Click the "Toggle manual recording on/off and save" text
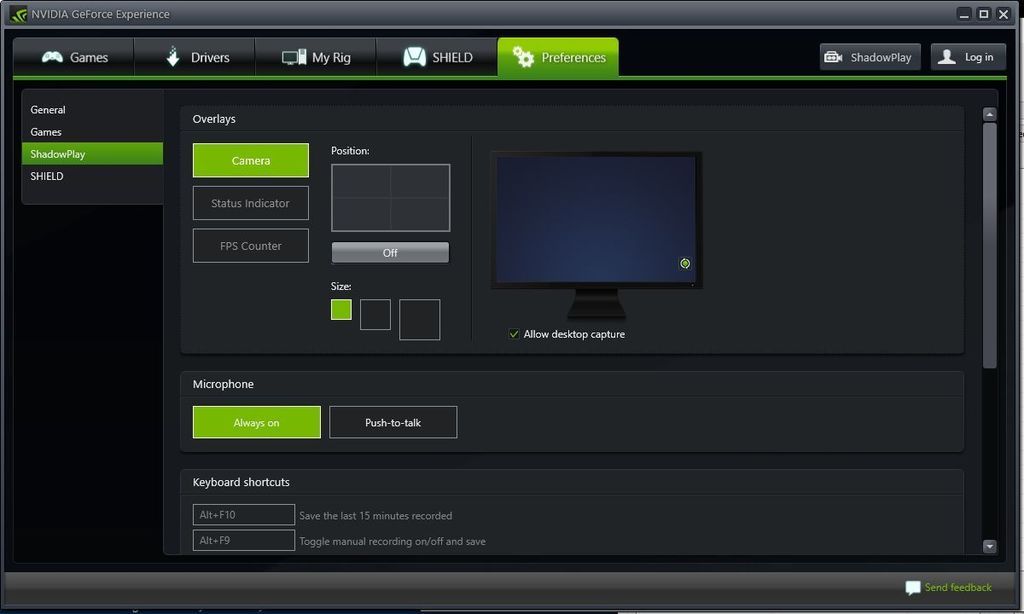 tap(392, 541)
